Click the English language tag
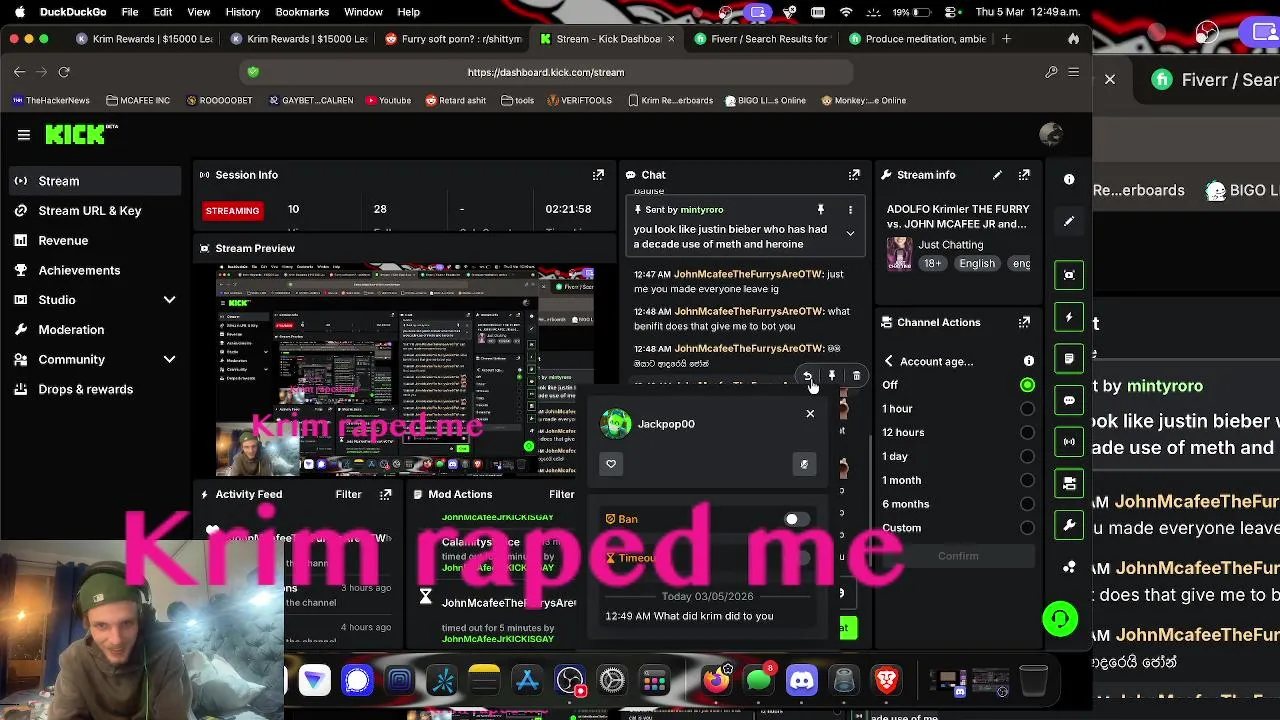This screenshot has height=720, width=1280. click(977, 263)
